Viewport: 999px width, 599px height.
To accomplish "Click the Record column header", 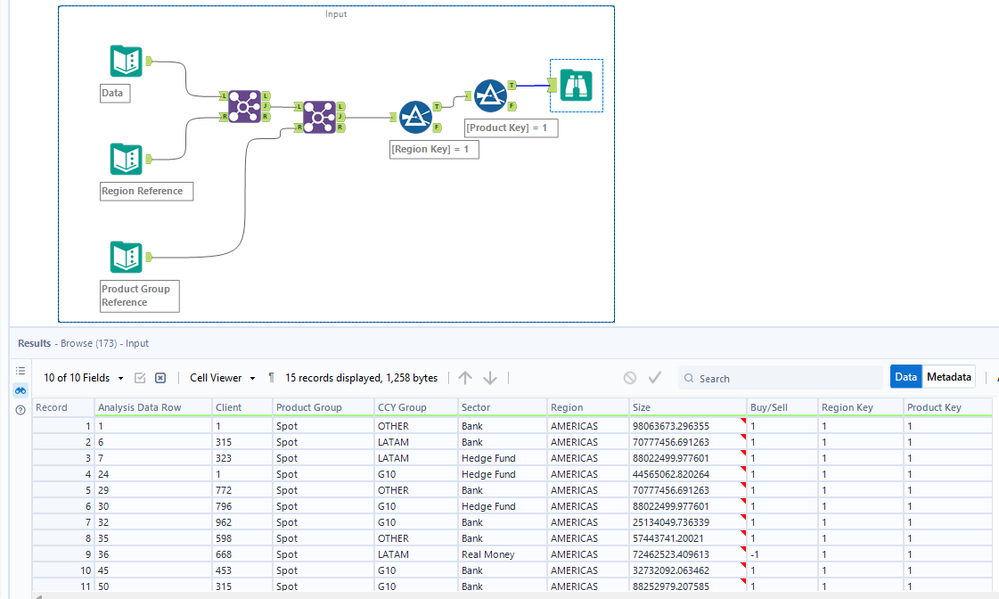I will pos(63,407).
